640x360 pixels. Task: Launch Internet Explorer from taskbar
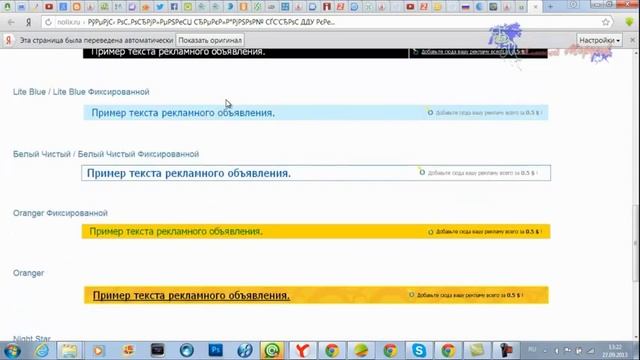coord(42,351)
